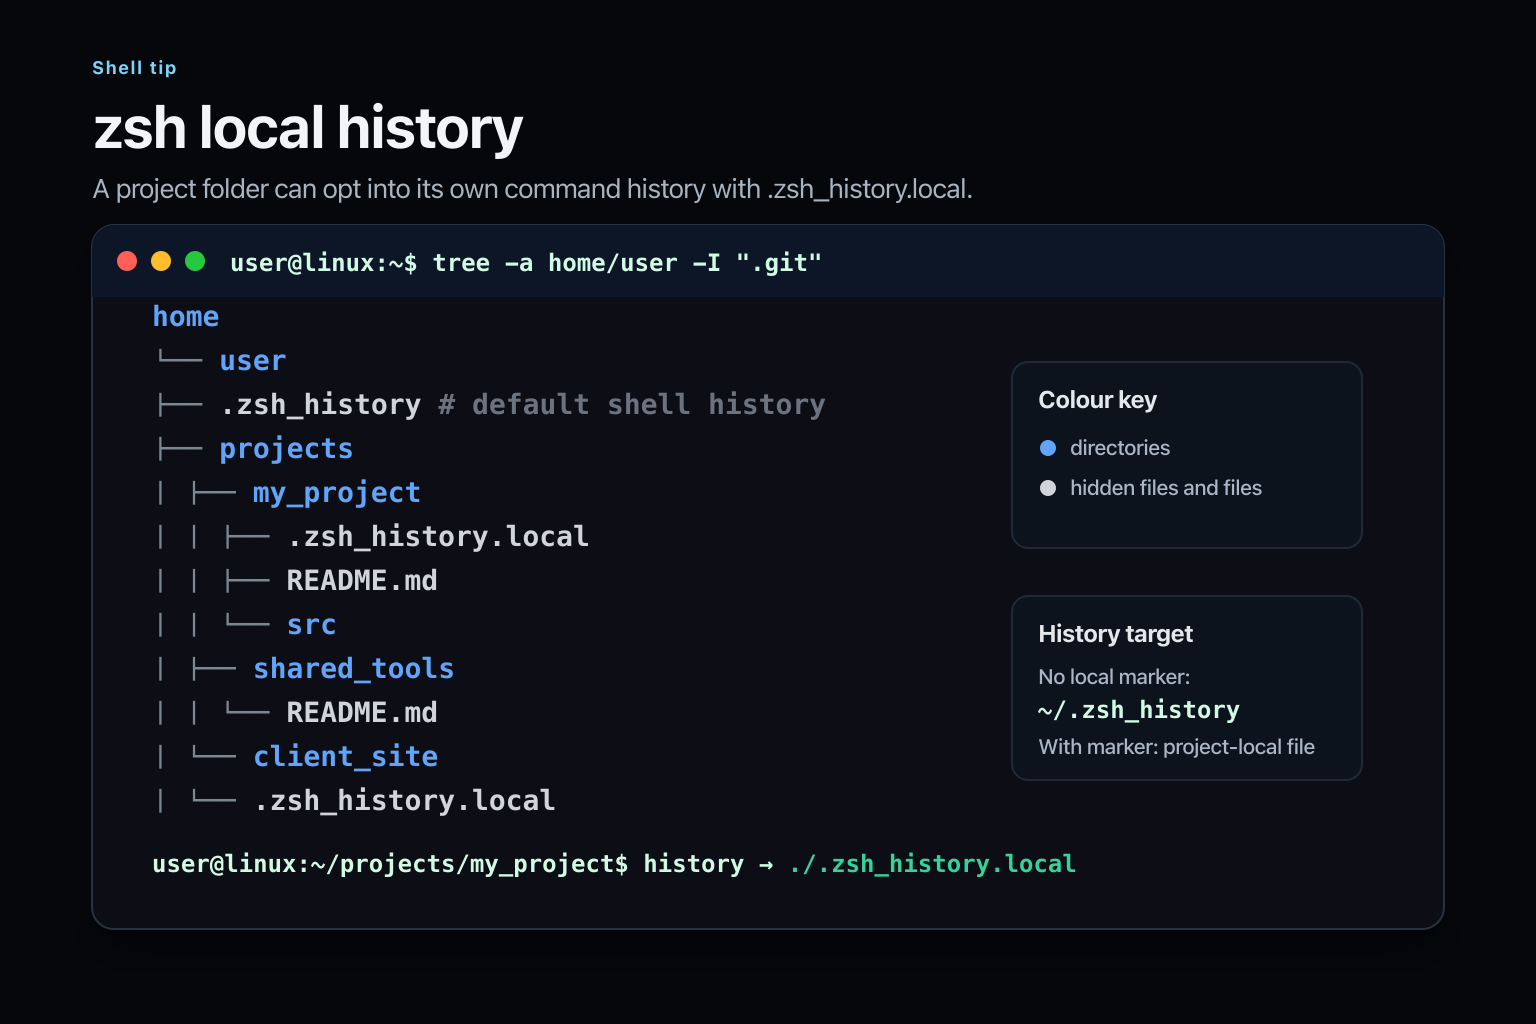Viewport: 1536px width, 1024px height.
Task: Click the 'zsh local history' title
Action: click(308, 129)
